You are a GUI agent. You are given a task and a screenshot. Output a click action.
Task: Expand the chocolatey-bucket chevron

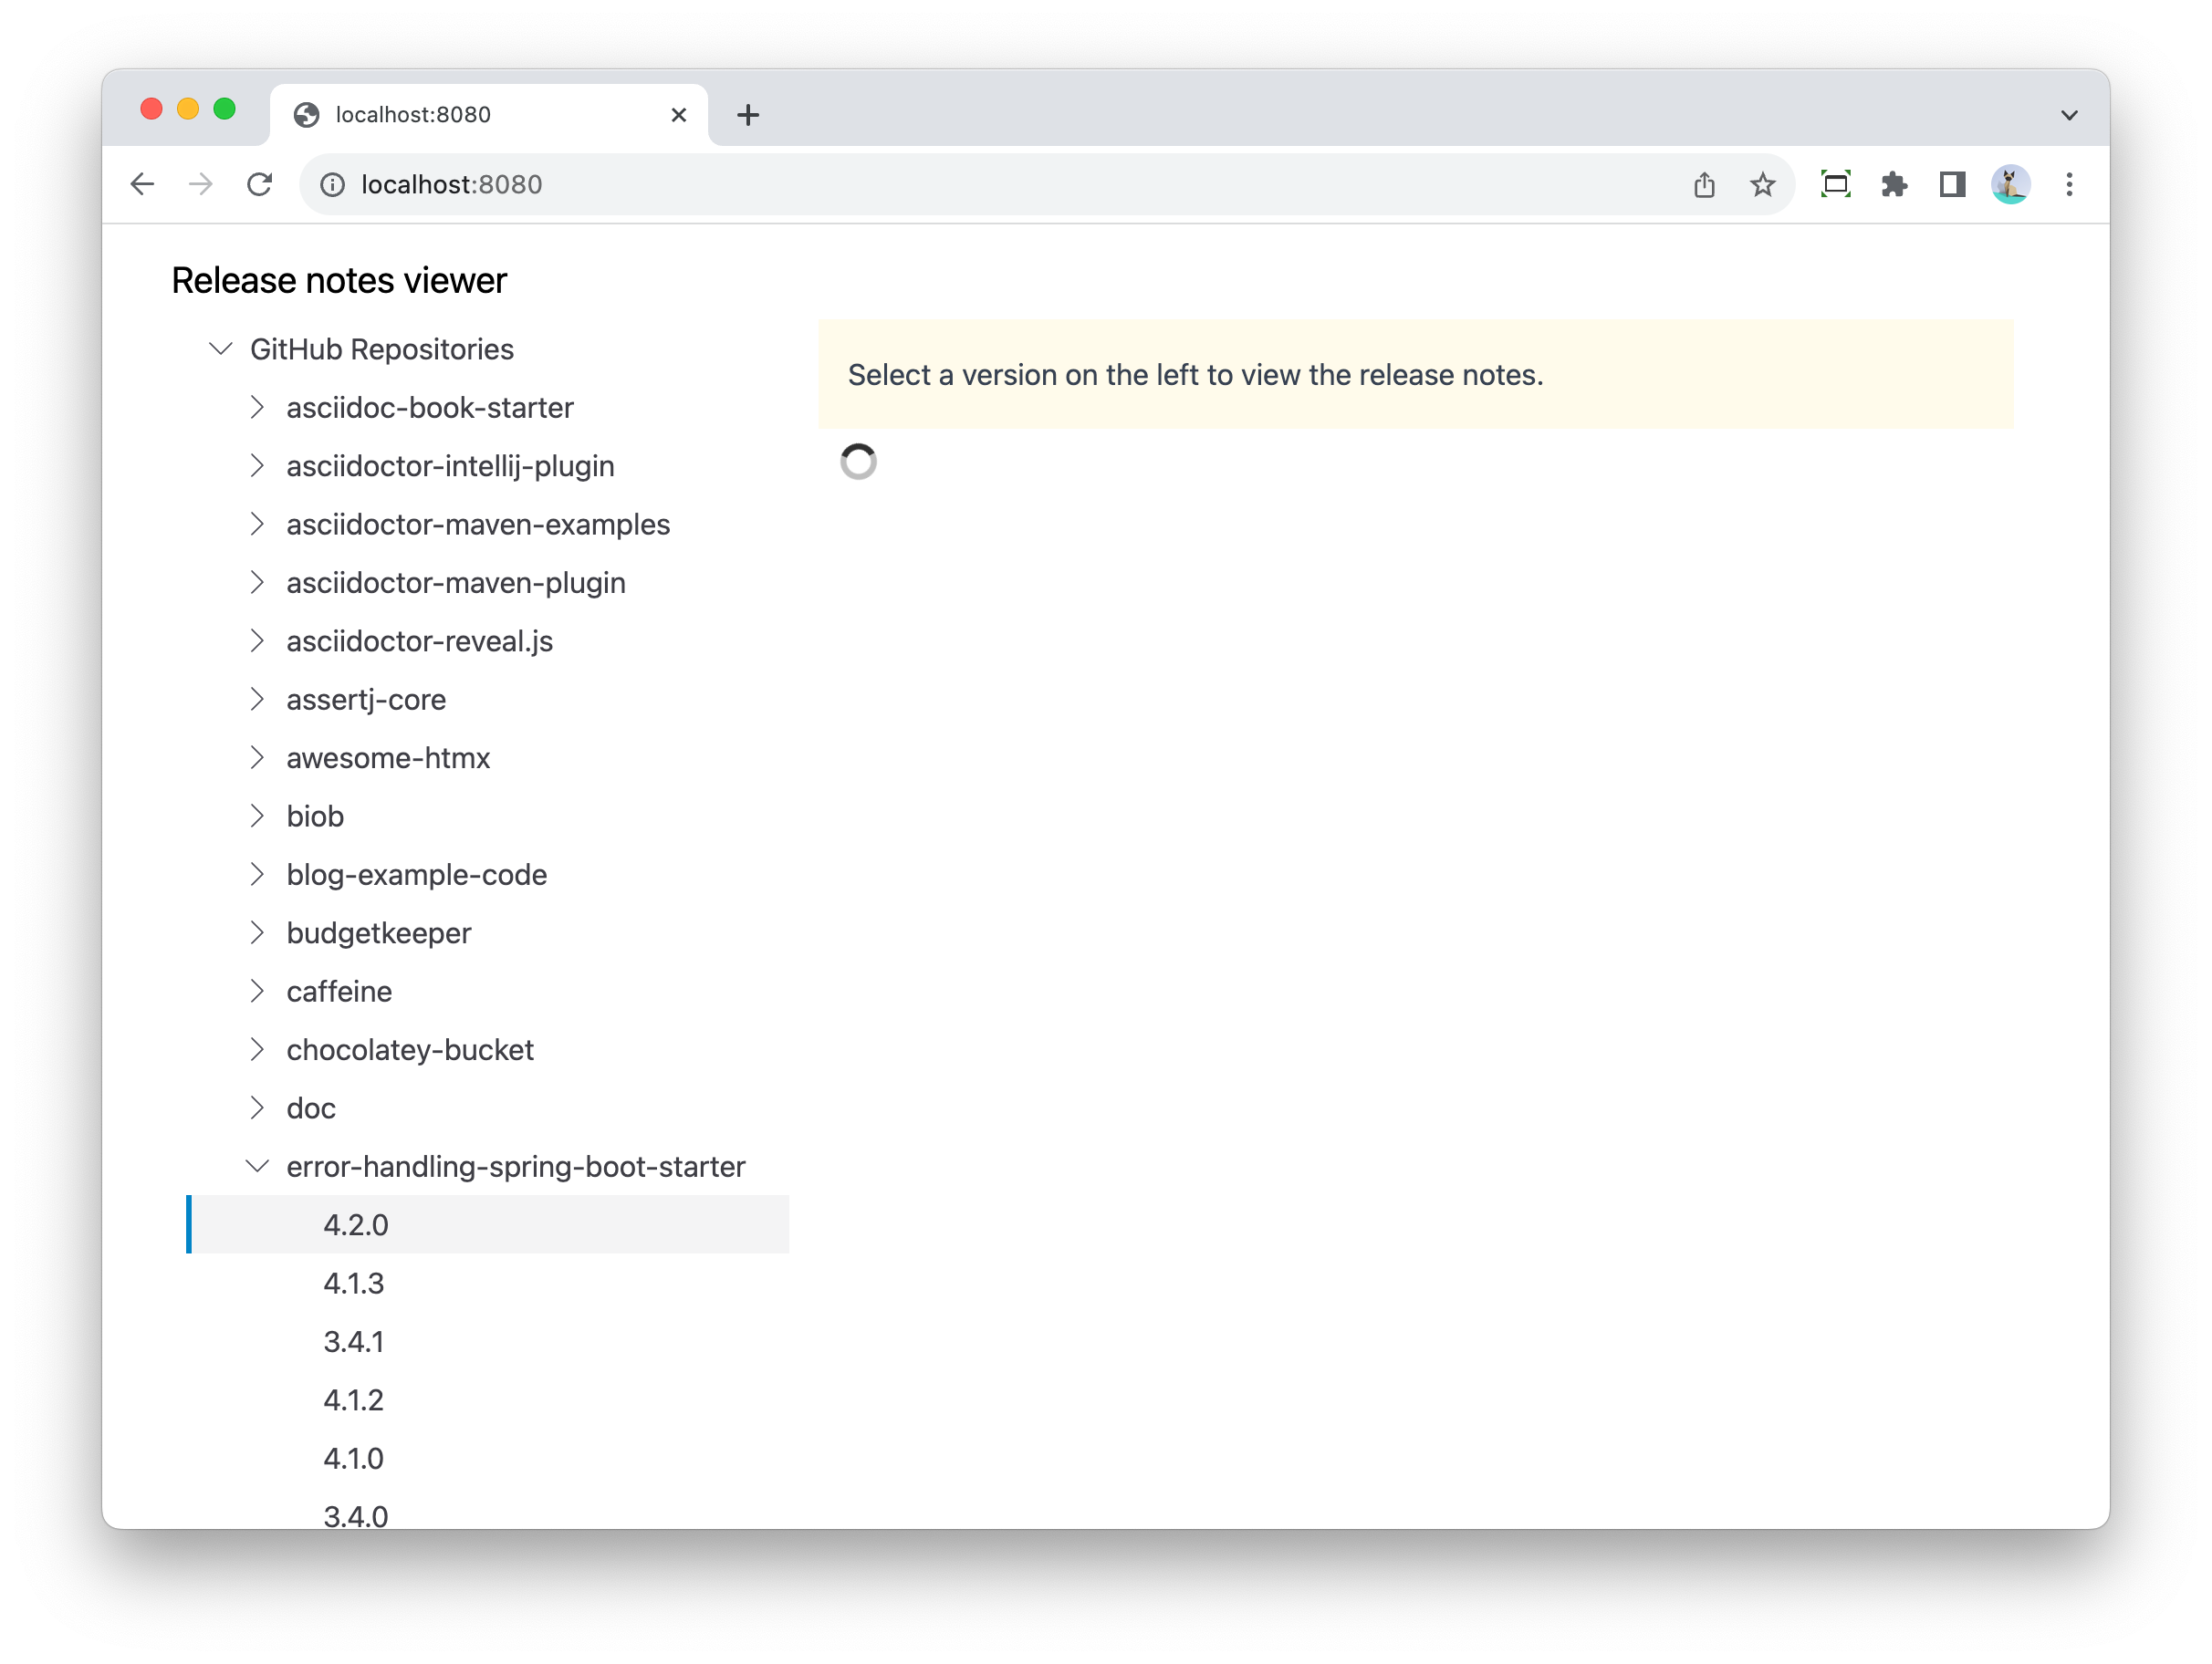pos(257,1049)
